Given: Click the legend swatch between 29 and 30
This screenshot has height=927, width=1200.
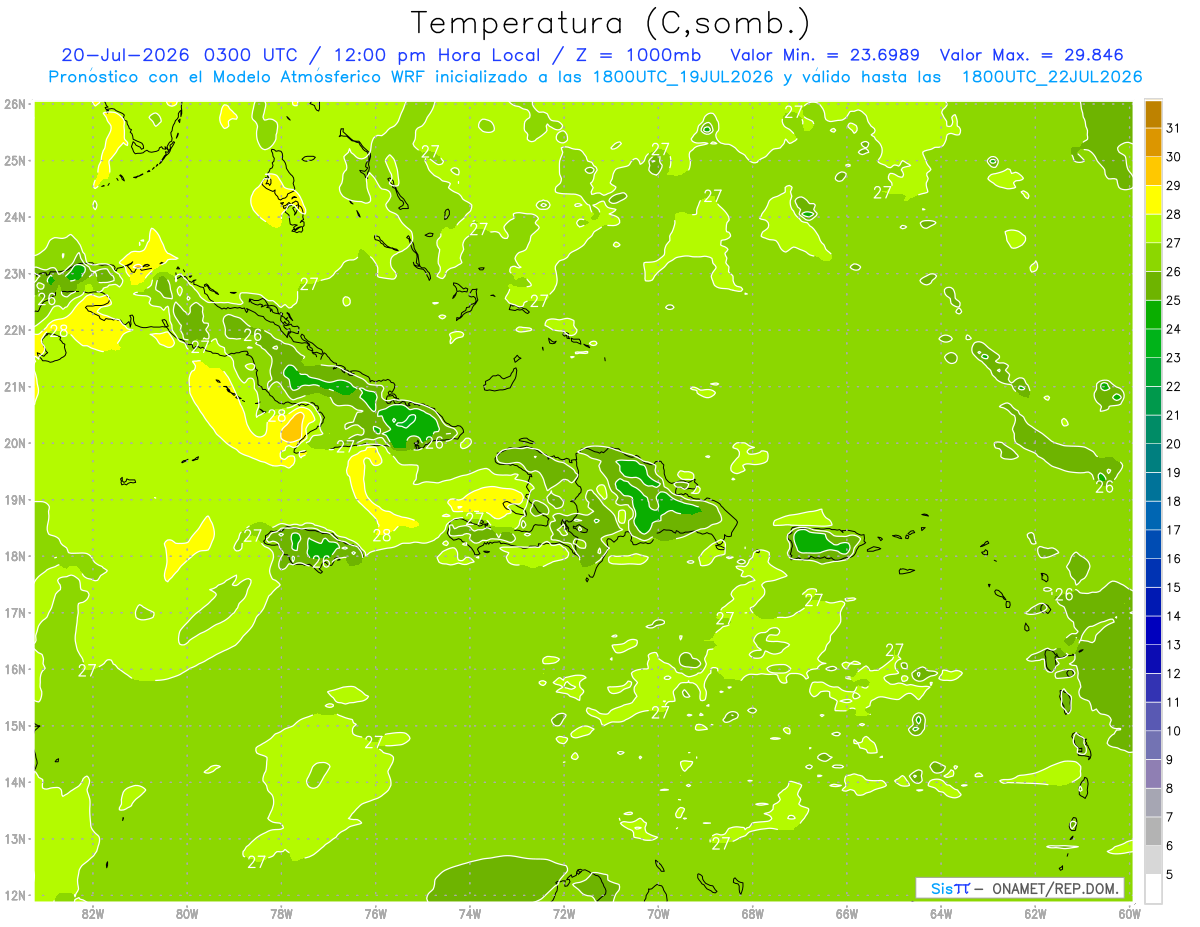Looking at the screenshot, I should coord(1153,171).
